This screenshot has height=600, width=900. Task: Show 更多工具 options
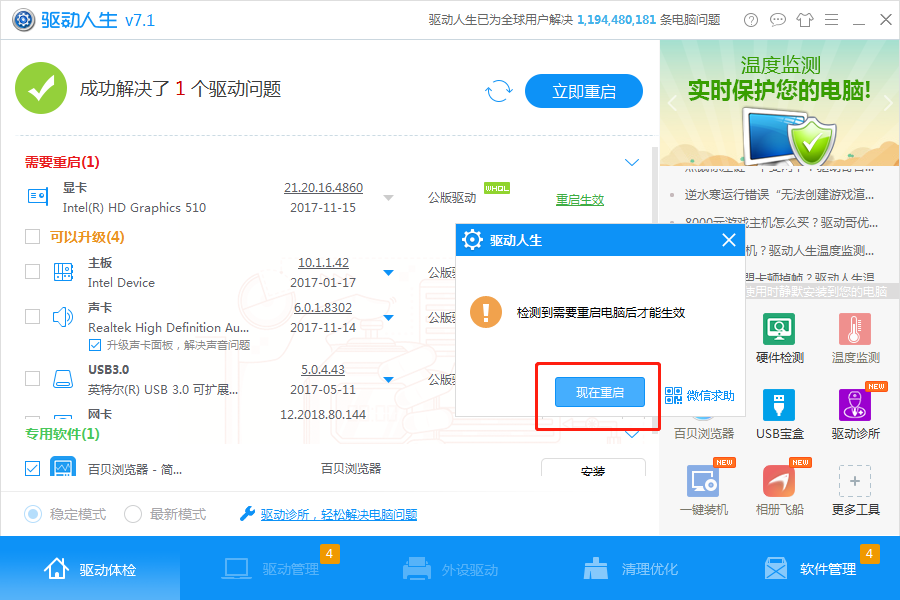[x=855, y=487]
